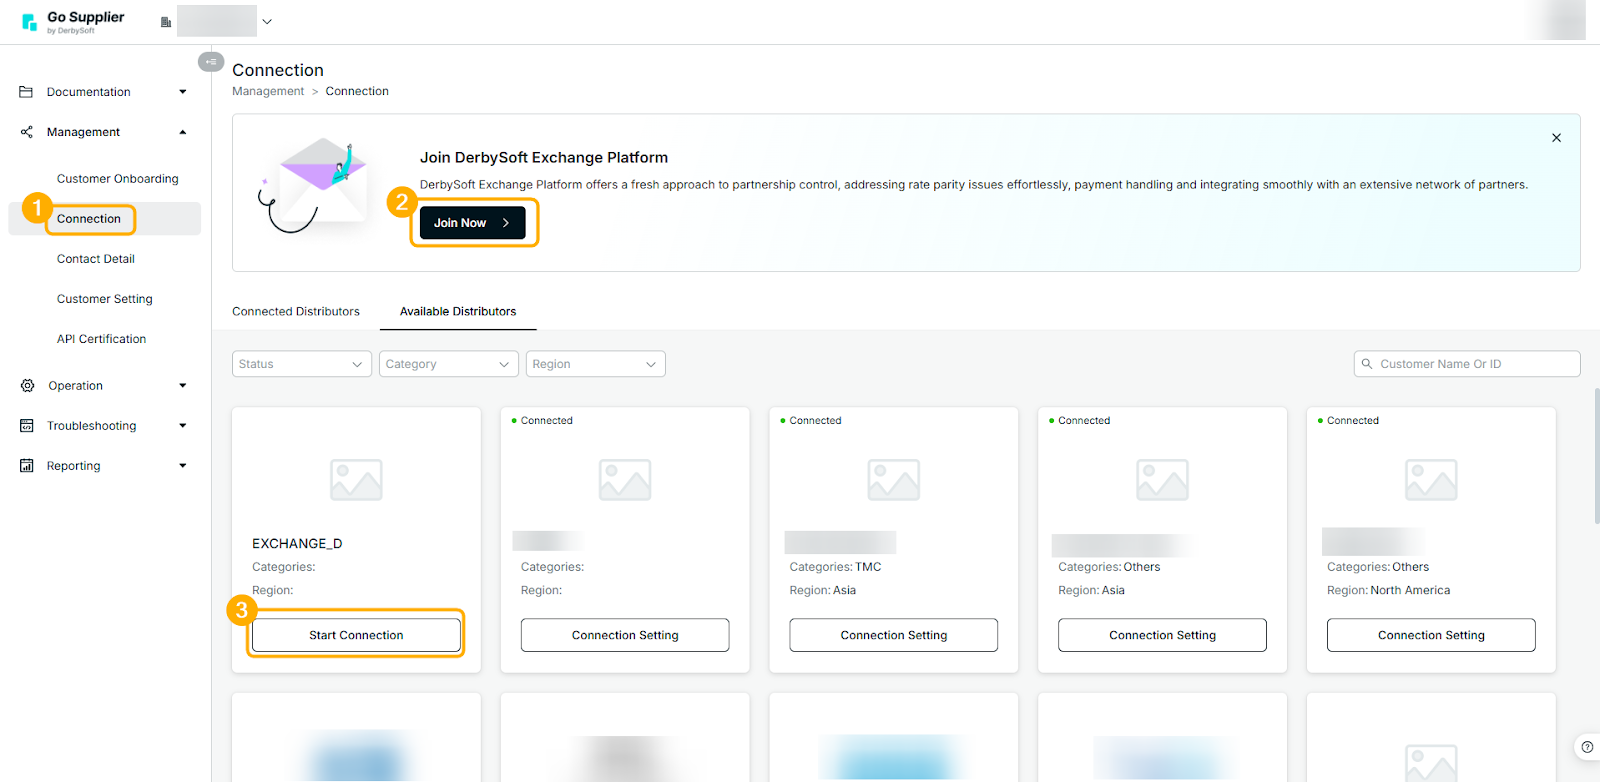Click the Region: North America text
The width and height of the screenshot is (1600, 782).
point(1388,591)
